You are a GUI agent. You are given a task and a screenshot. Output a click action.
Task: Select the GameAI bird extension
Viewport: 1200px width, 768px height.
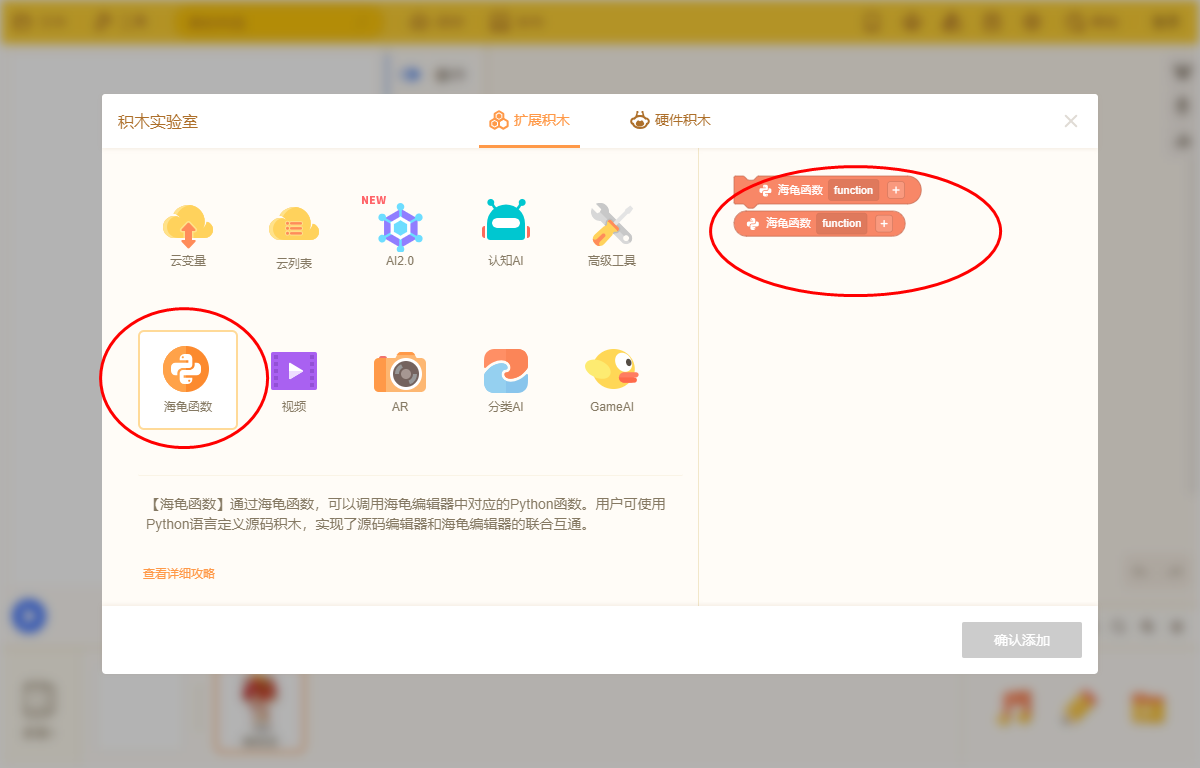(x=612, y=380)
